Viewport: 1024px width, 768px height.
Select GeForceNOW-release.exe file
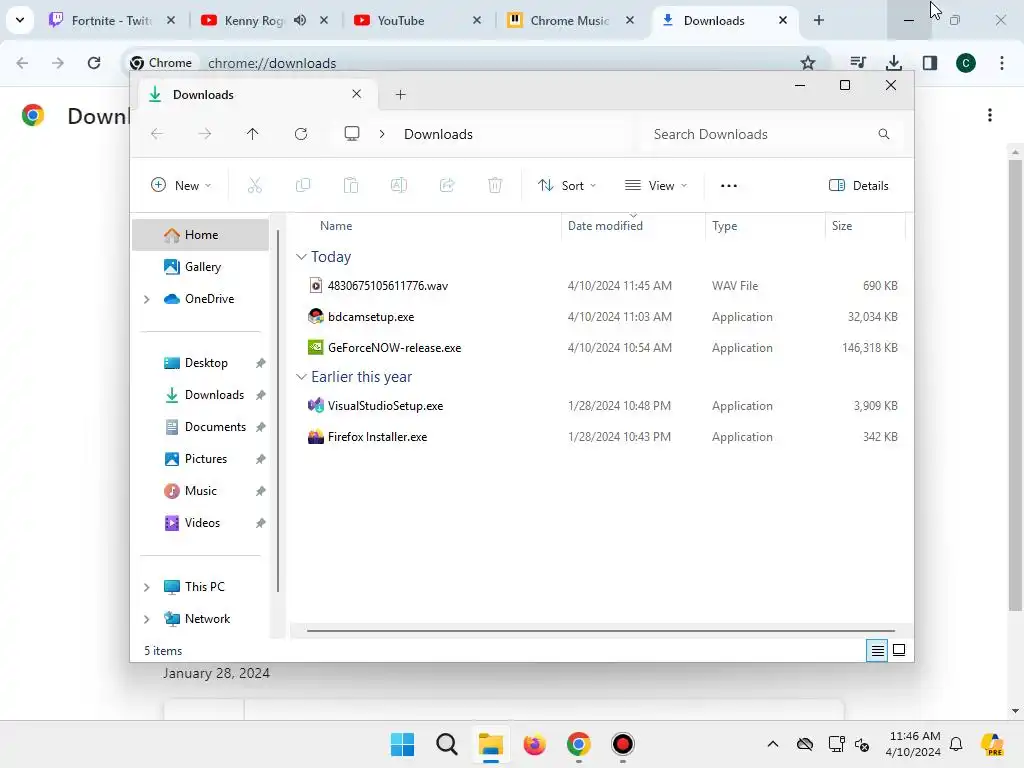tap(394, 348)
